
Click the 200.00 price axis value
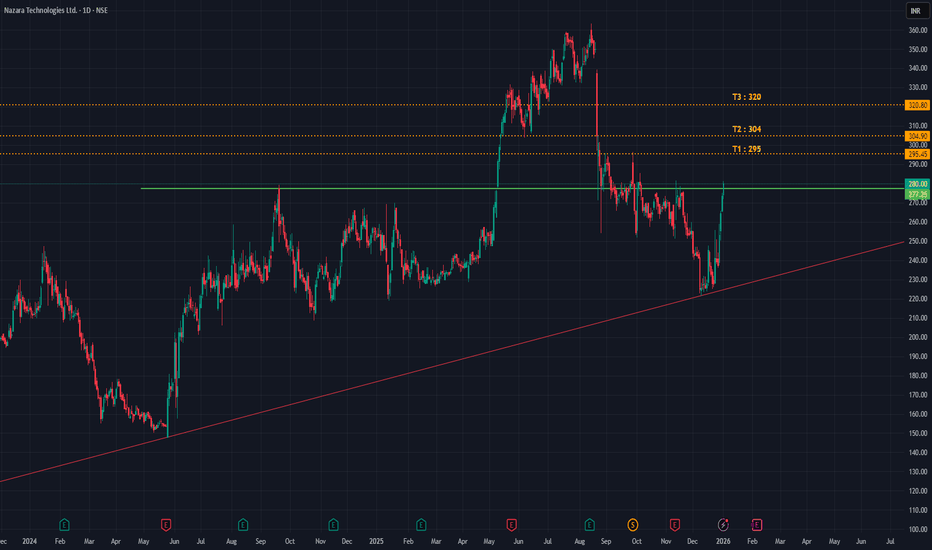(918, 337)
